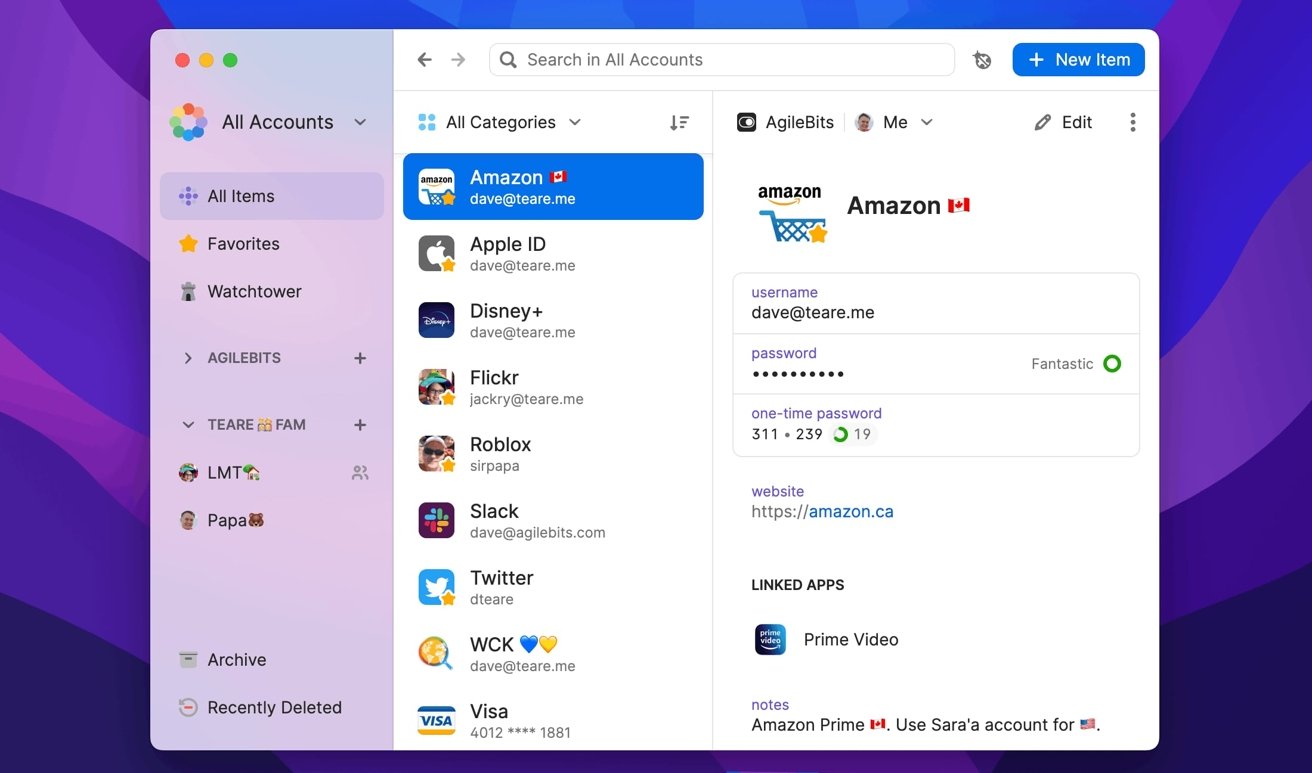Change the item list sort order
1312x773 pixels.
(x=679, y=122)
